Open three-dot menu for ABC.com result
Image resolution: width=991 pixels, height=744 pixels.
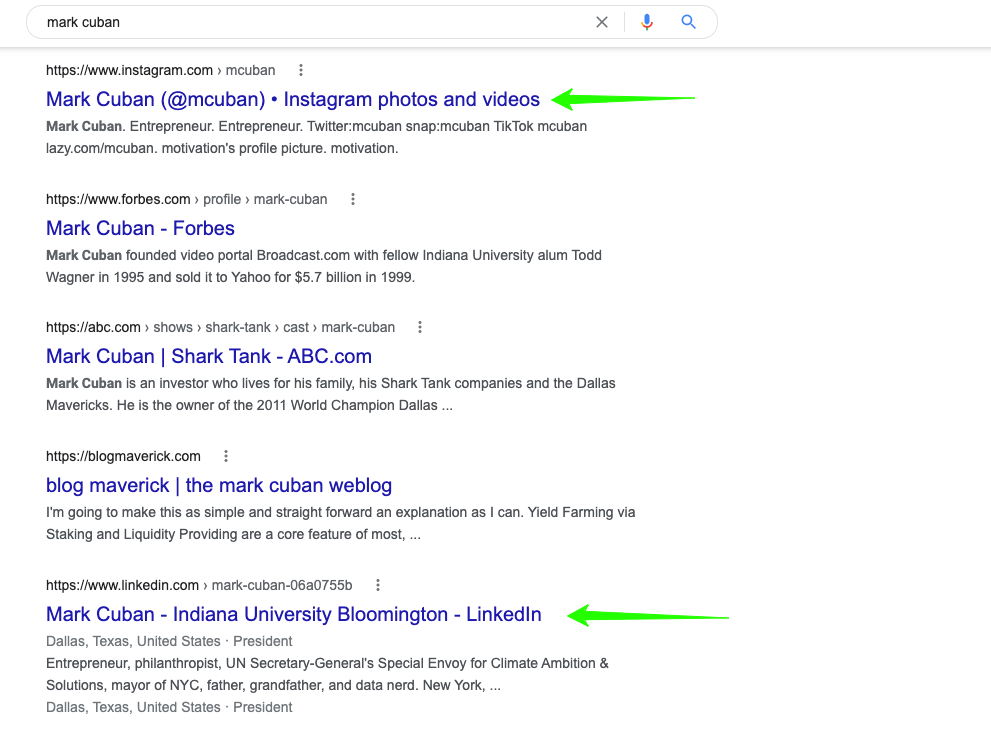pos(420,327)
